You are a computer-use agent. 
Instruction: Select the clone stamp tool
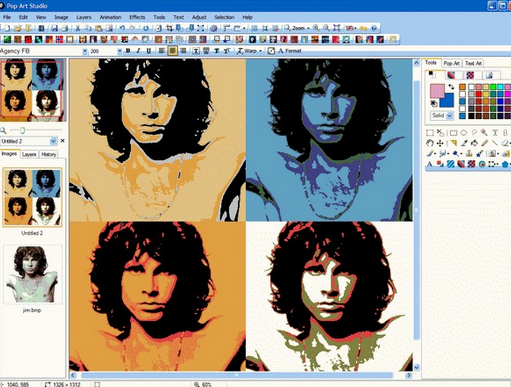(469, 154)
